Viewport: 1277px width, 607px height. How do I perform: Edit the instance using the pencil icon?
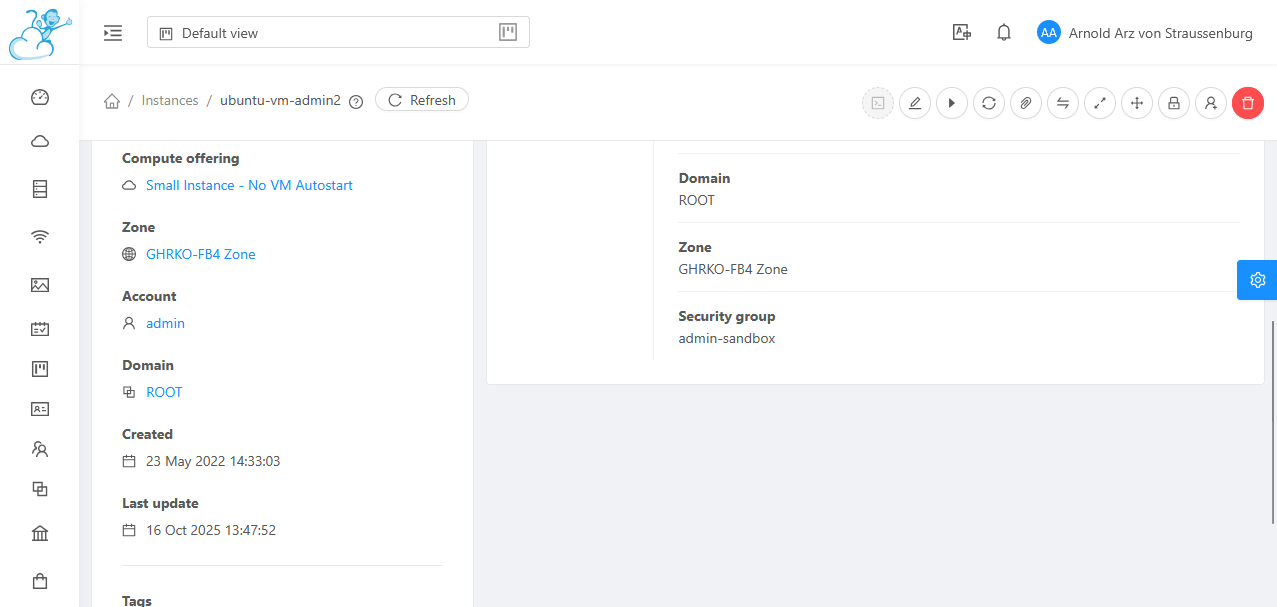click(914, 102)
